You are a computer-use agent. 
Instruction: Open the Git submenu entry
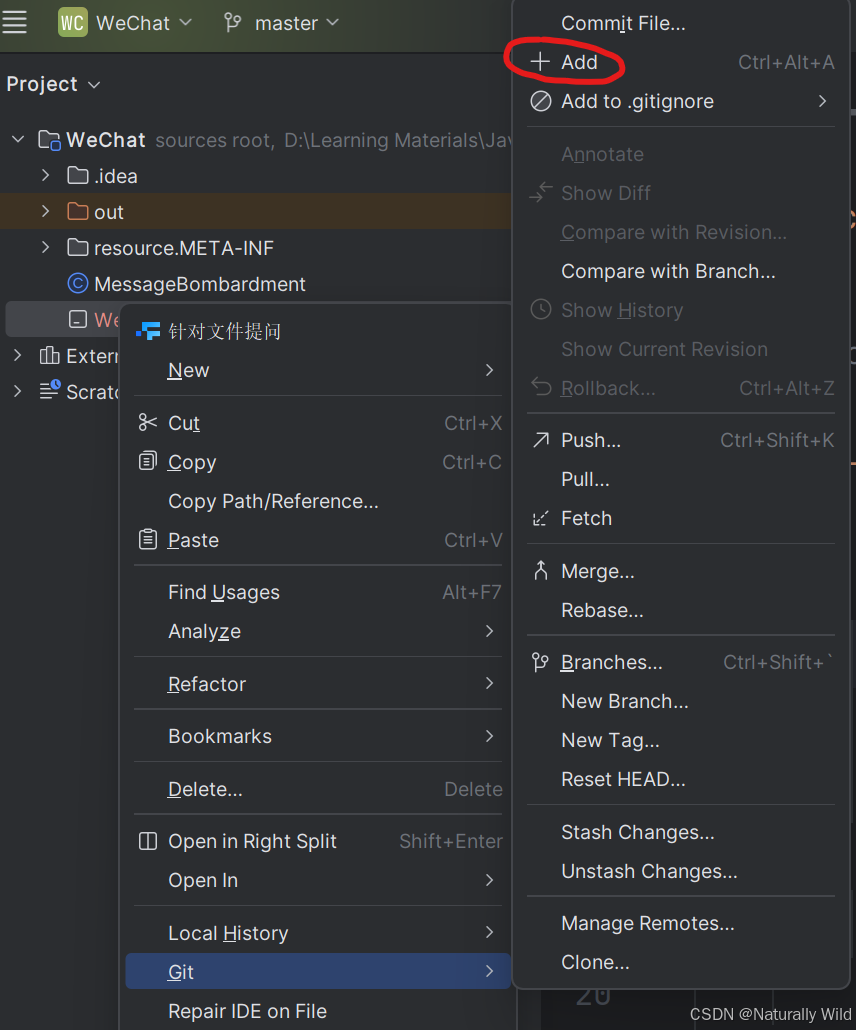click(318, 972)
